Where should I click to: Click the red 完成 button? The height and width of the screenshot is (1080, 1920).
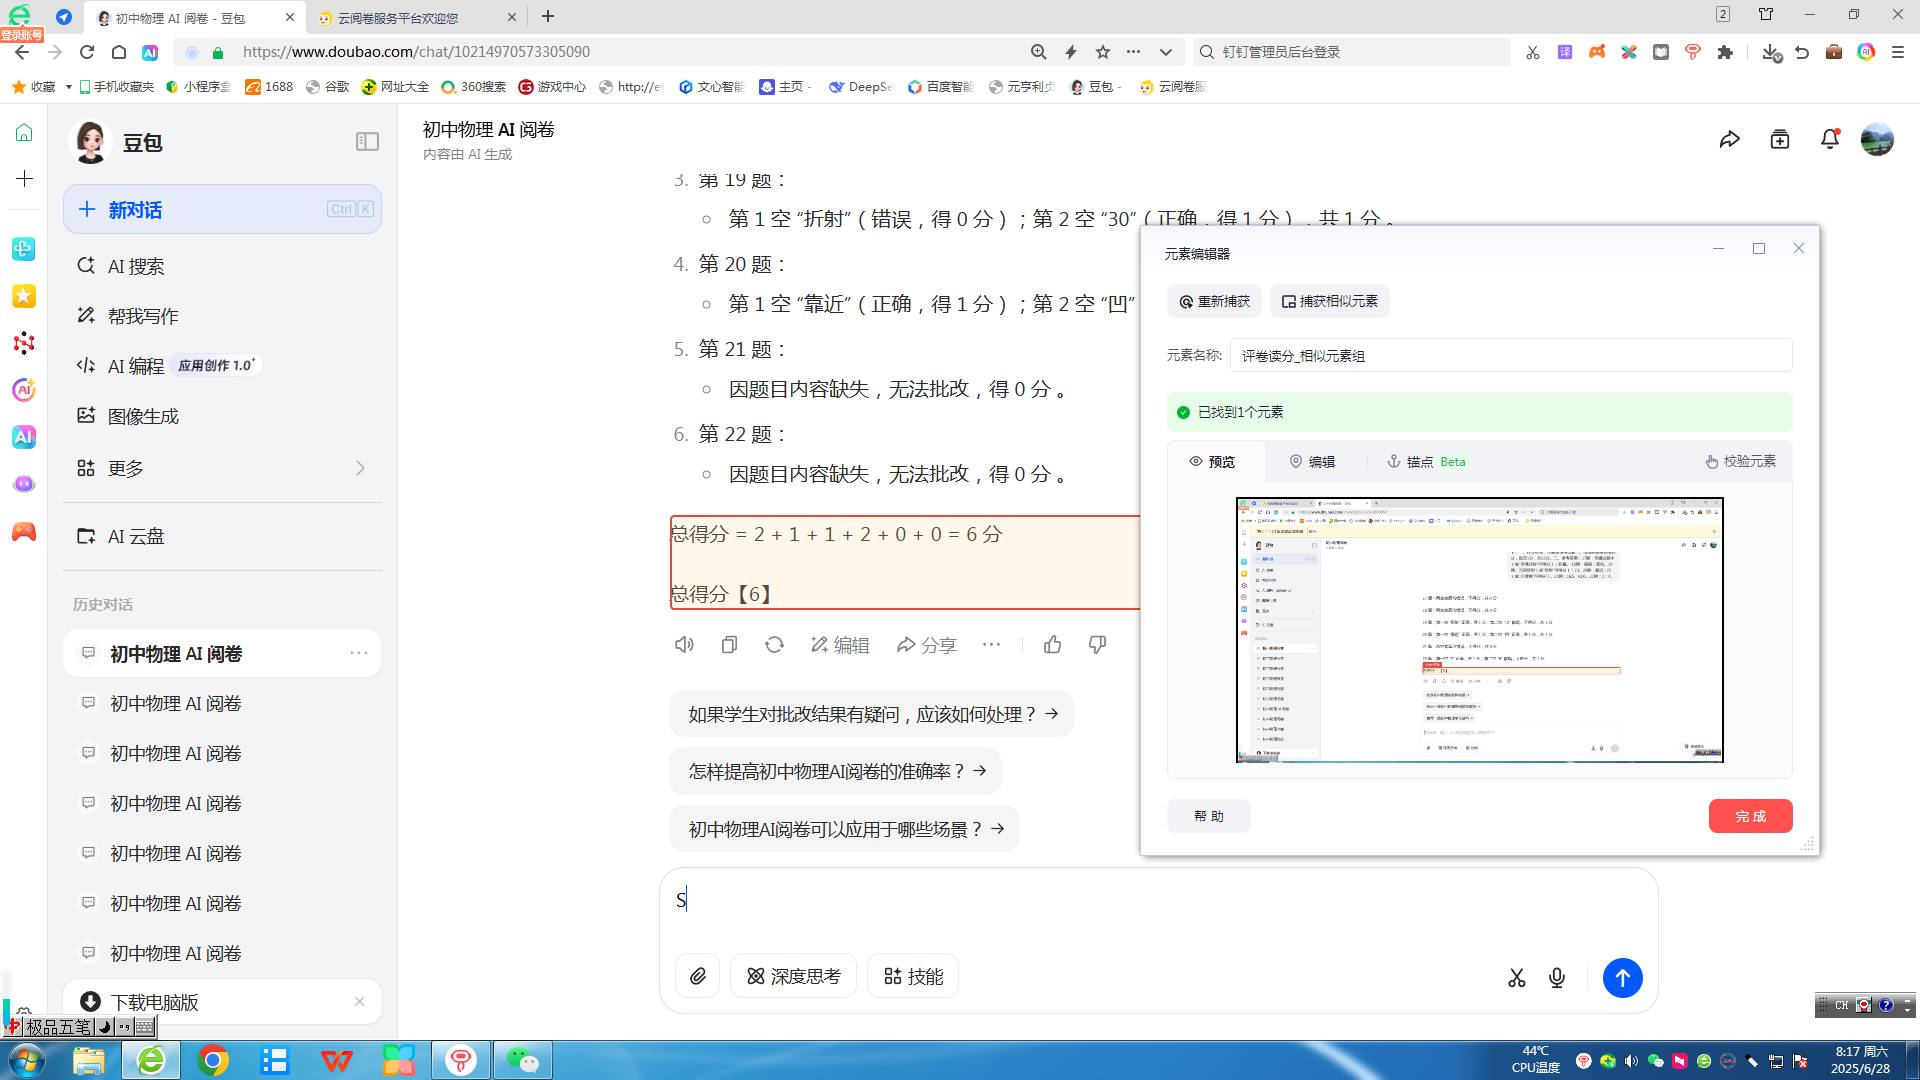[1750, 816]
